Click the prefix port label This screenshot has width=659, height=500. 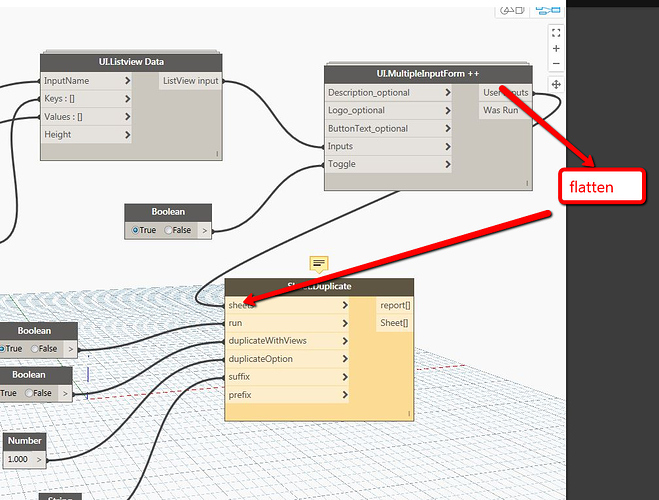pos(240,395)
